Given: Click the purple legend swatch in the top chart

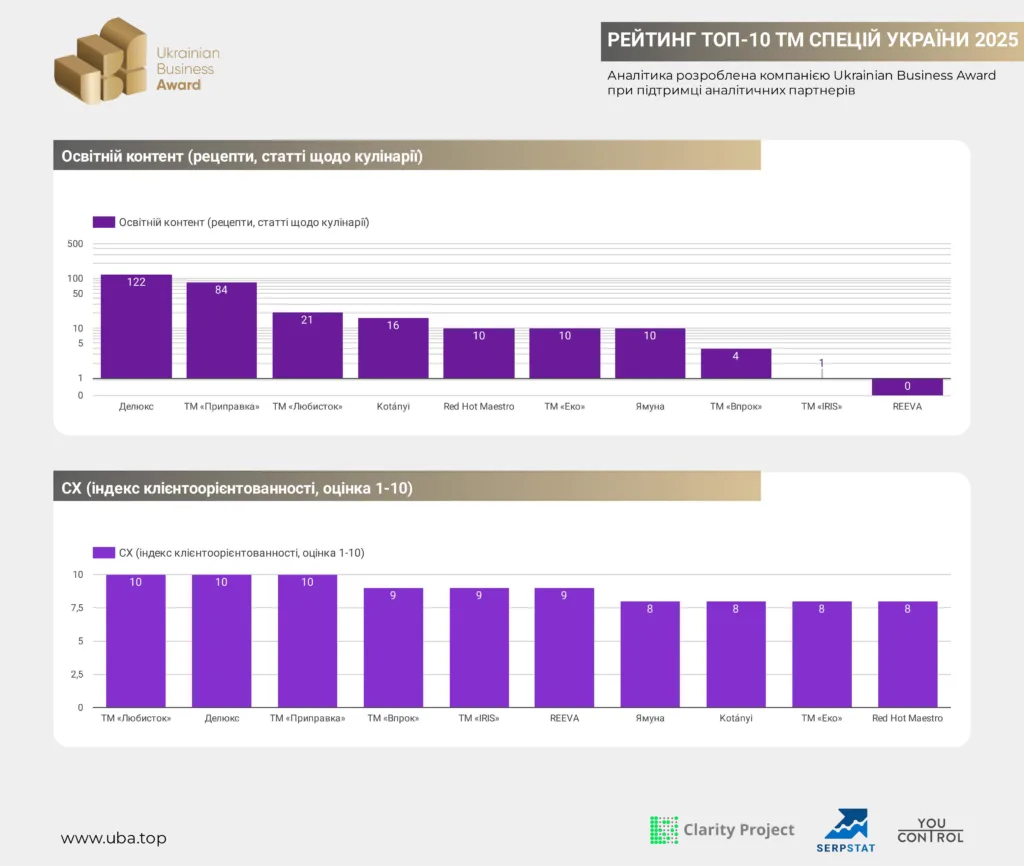Looking at the screenshot, I should [x=104, y=222].
